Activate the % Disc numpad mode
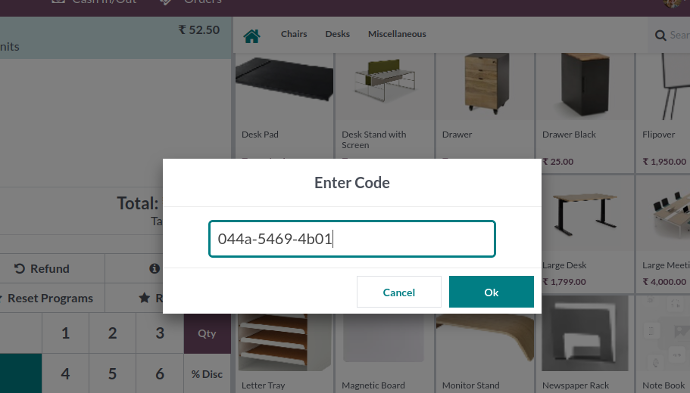The height and width of the screenshot is (393, 690). (207, 374)
